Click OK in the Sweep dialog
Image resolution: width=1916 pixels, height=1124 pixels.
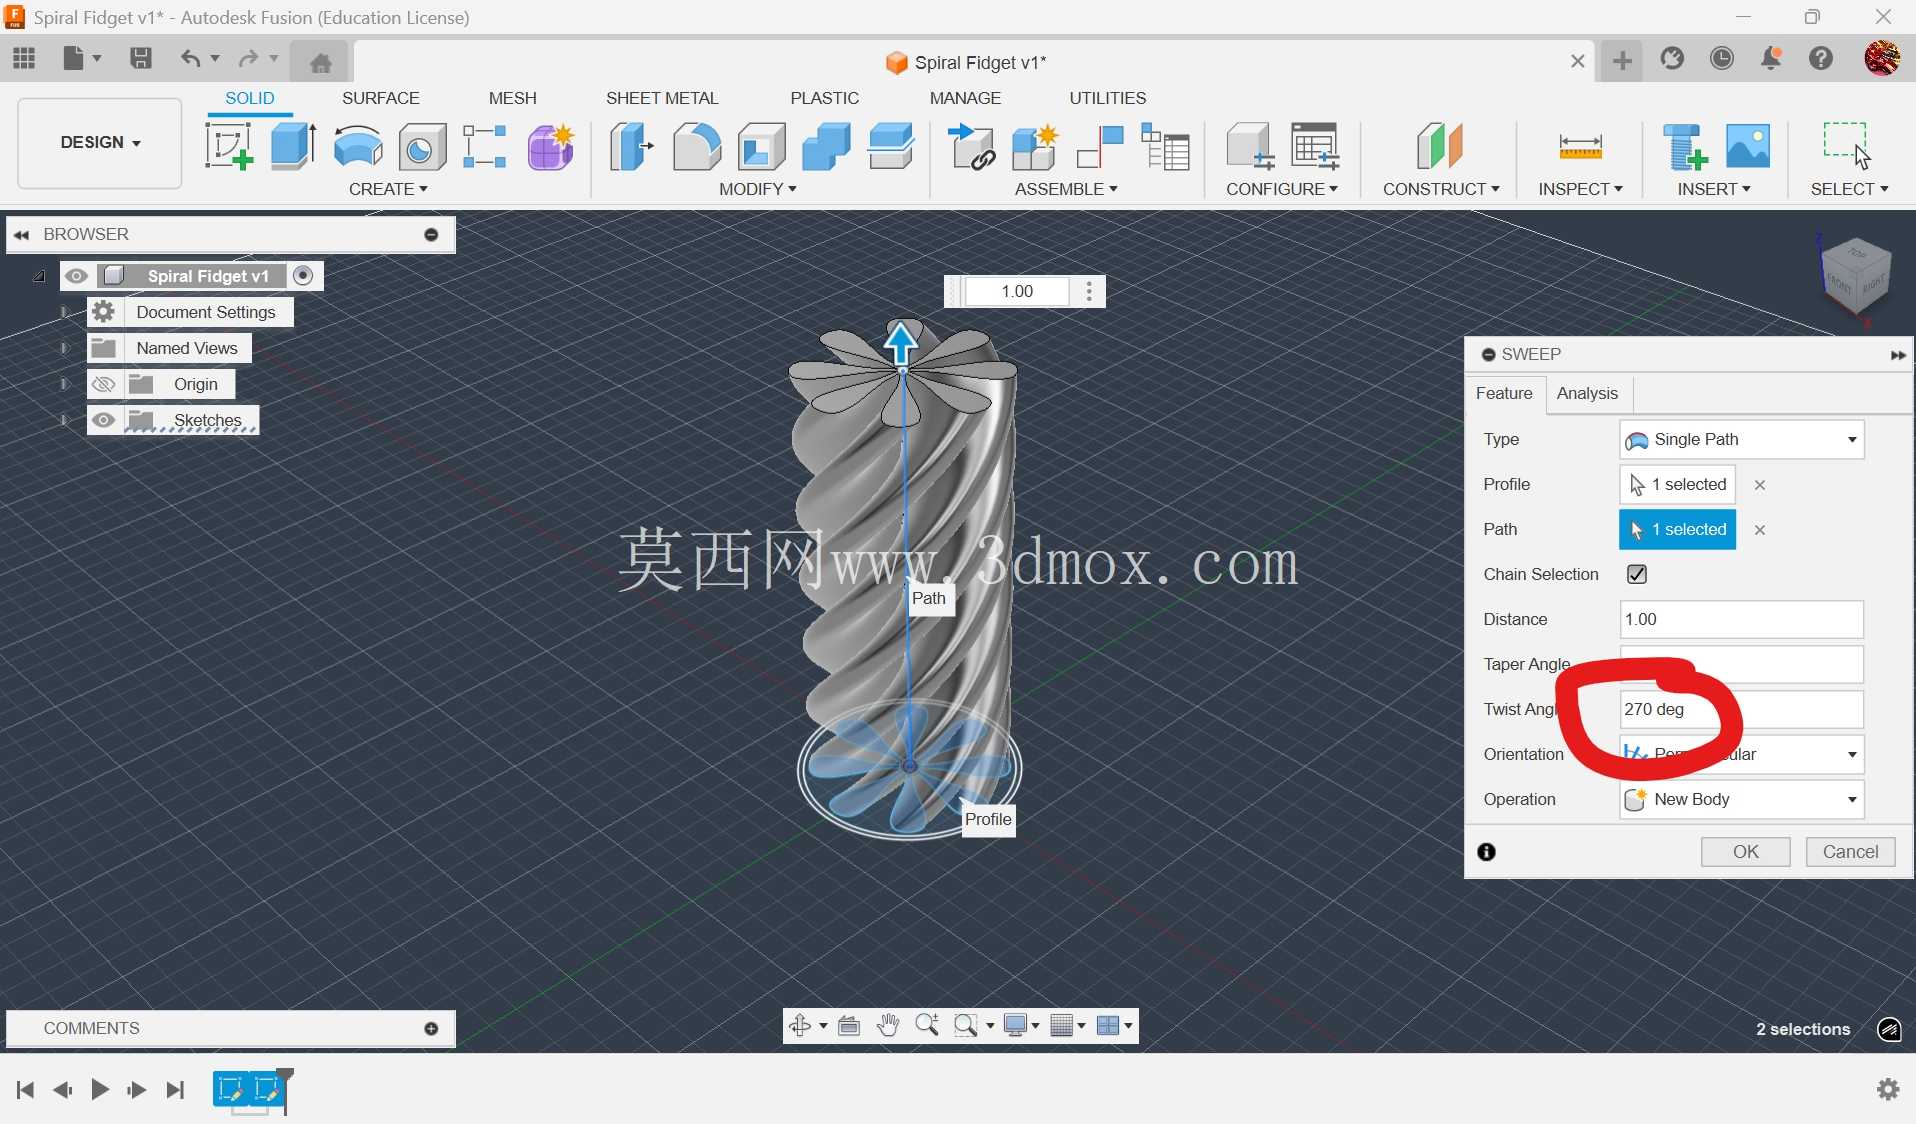coord(1746,852)
